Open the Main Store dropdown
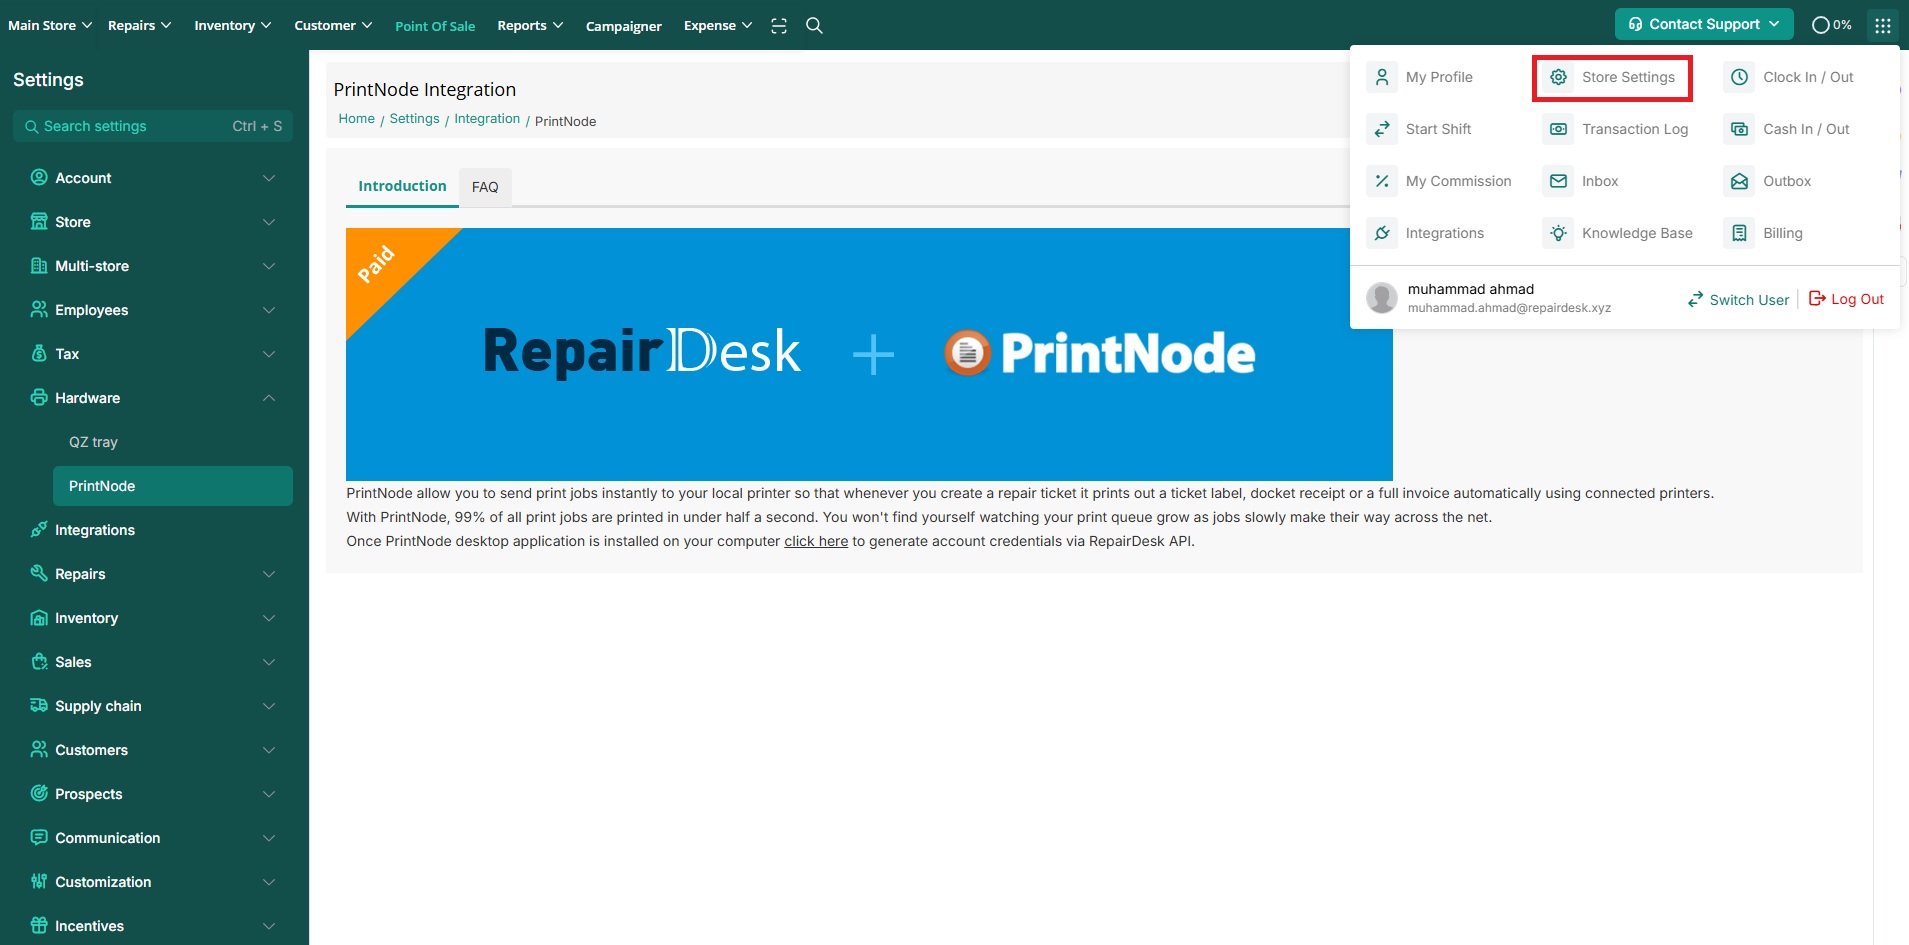This screenshot has height=945, width=1909. click(x=49, y=26)
